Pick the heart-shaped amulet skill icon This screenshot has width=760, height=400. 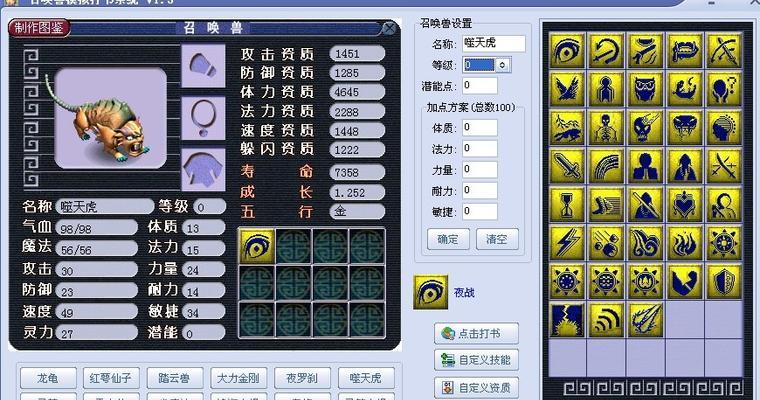click(x=684, y=205)
